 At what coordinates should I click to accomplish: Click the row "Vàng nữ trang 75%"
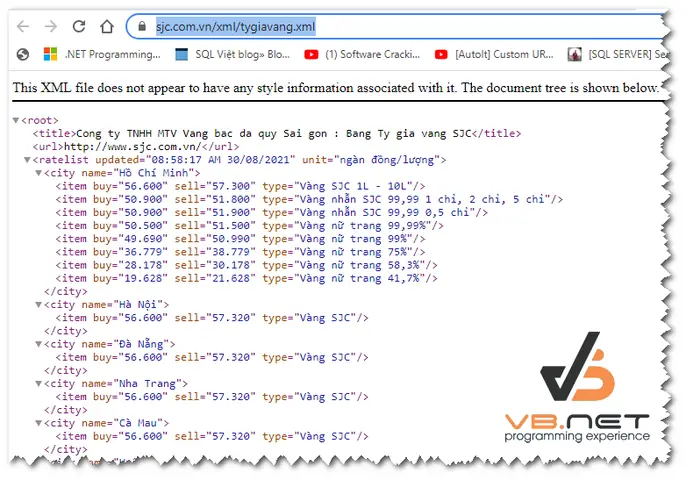(x=240, y=252)
